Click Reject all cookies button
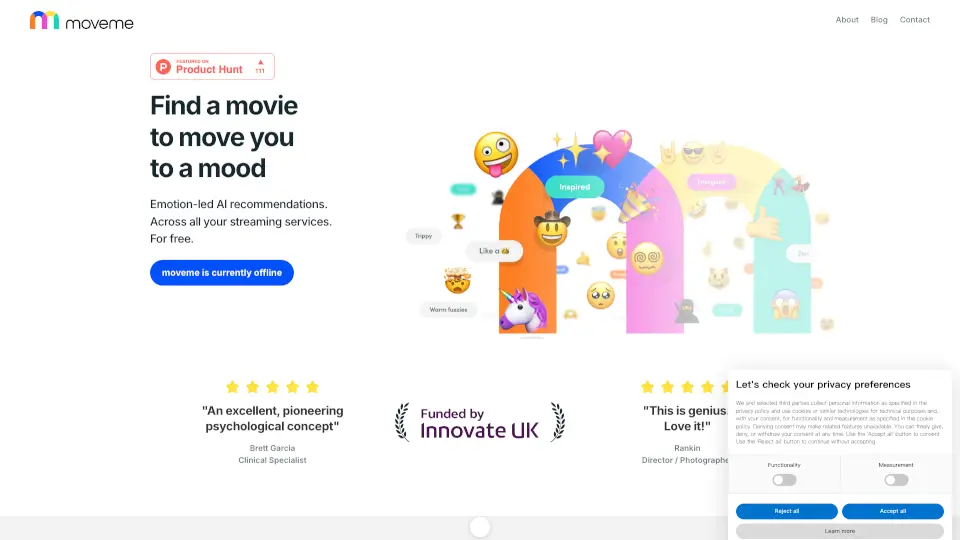 click(786, 511)
